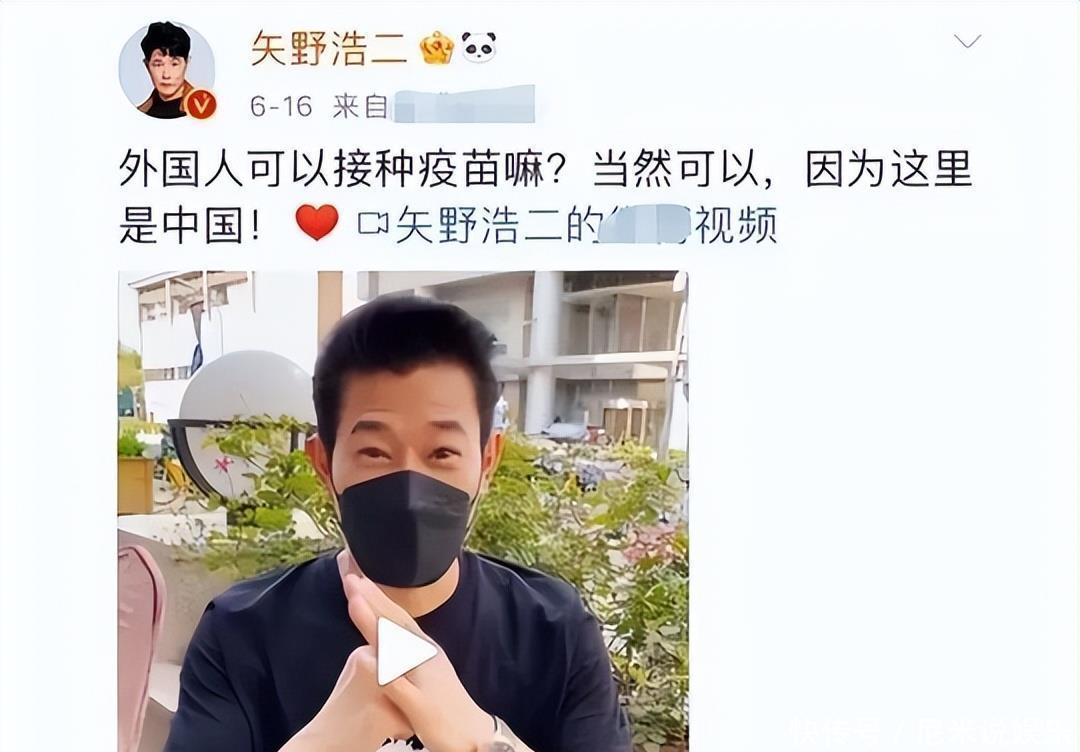Viewport: 1080px width, 752px height.
Task: Click the text 外国人可以接种疫苗嘛
Action: (x=331, y=169)
